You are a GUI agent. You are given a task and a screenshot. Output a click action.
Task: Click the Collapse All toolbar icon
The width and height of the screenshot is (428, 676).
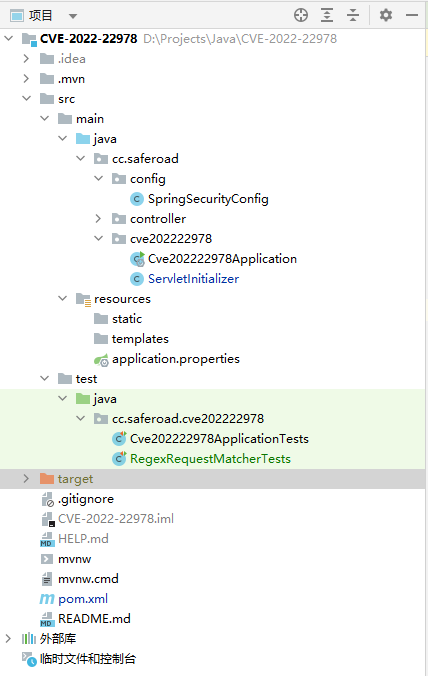coord(353,15)
